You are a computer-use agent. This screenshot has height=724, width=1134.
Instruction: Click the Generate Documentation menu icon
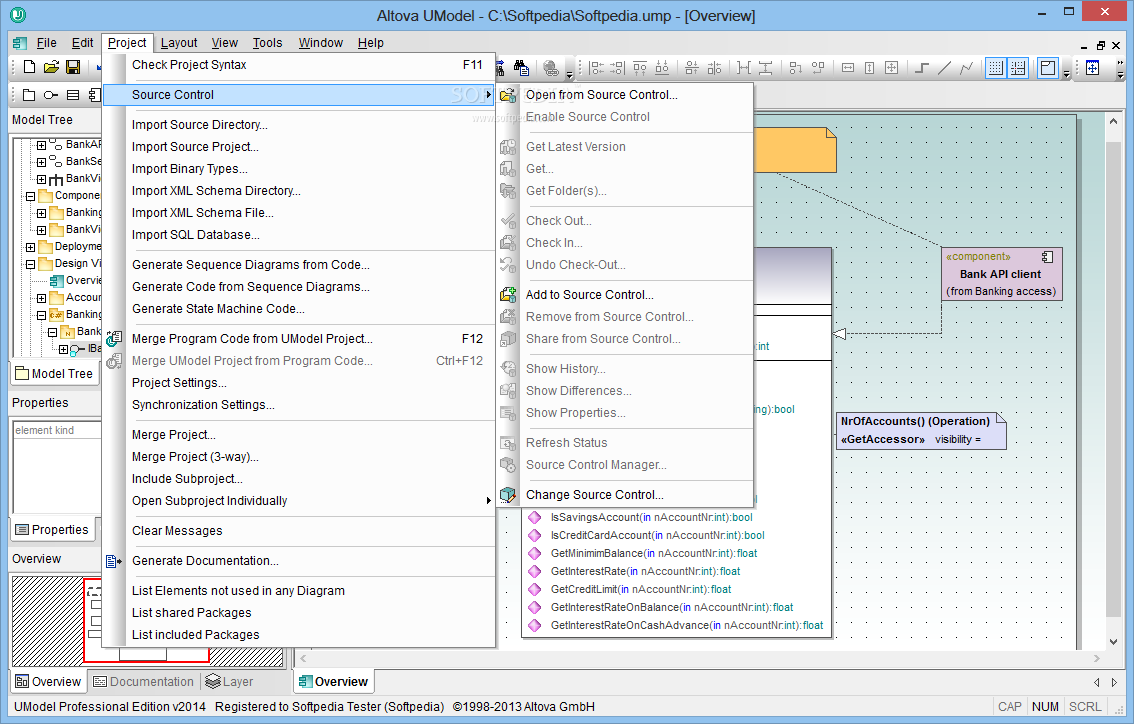(x=114, y=561)
